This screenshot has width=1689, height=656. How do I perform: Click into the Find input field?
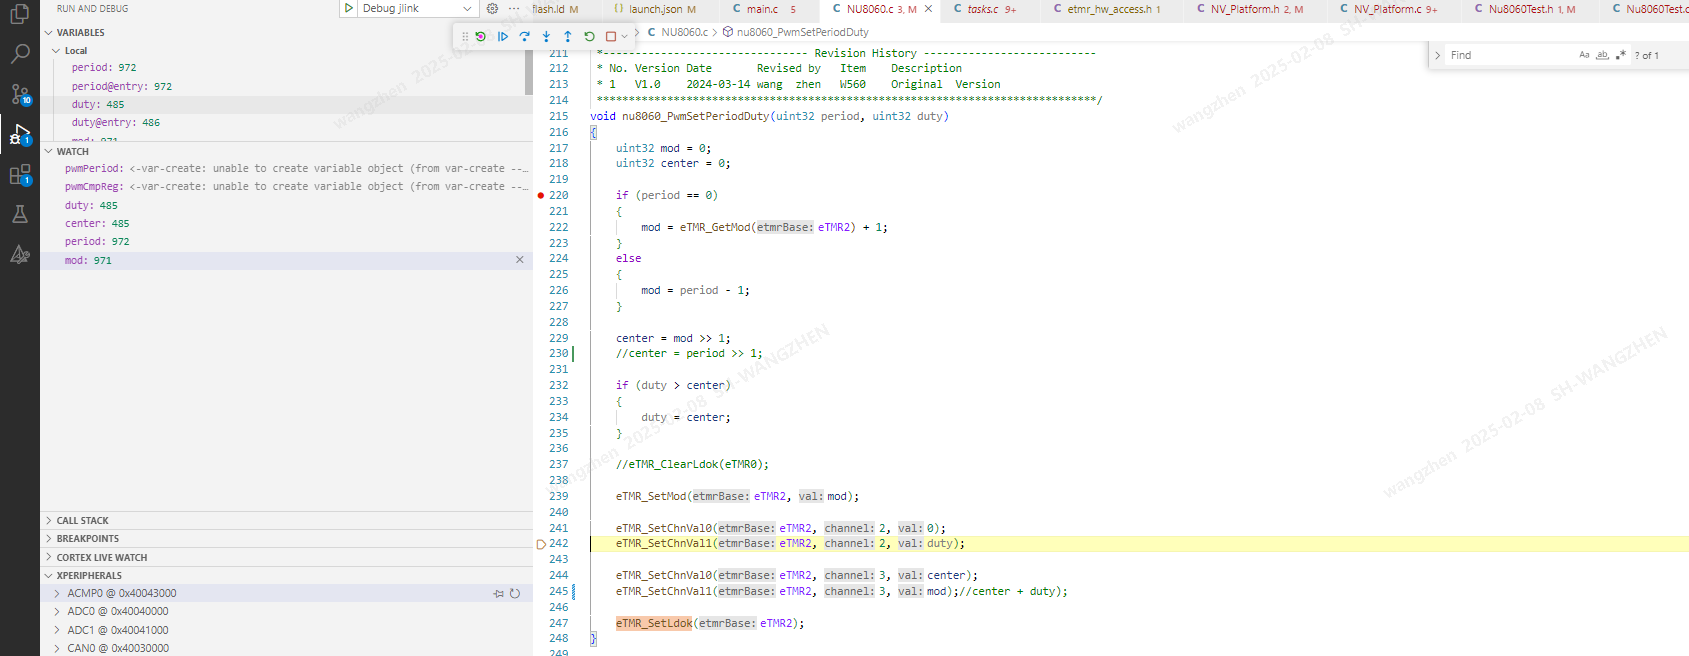pos(1505,55)
